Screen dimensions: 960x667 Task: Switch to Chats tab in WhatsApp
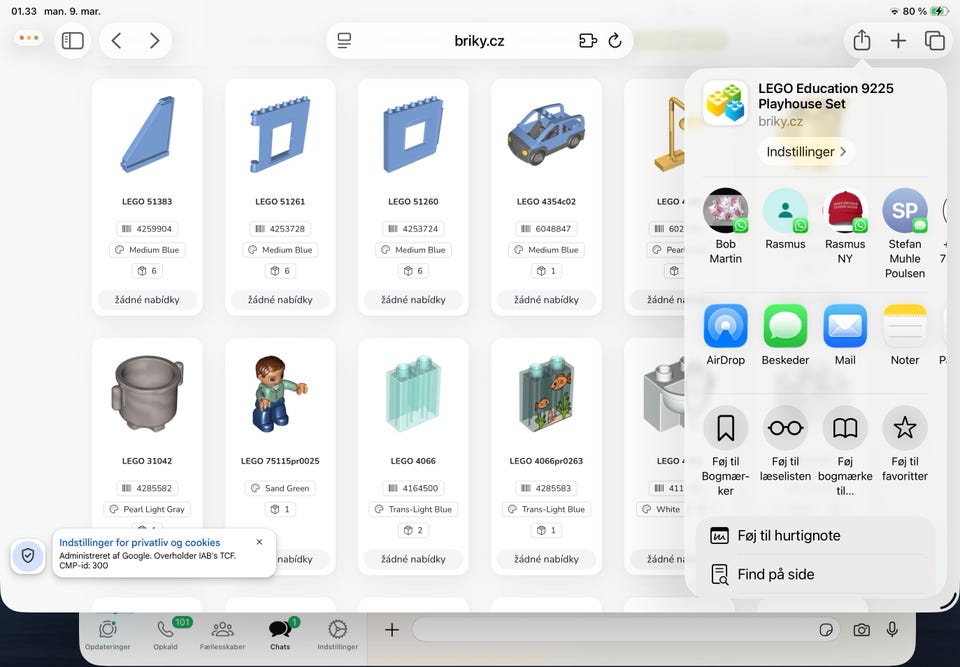[280, 635]
